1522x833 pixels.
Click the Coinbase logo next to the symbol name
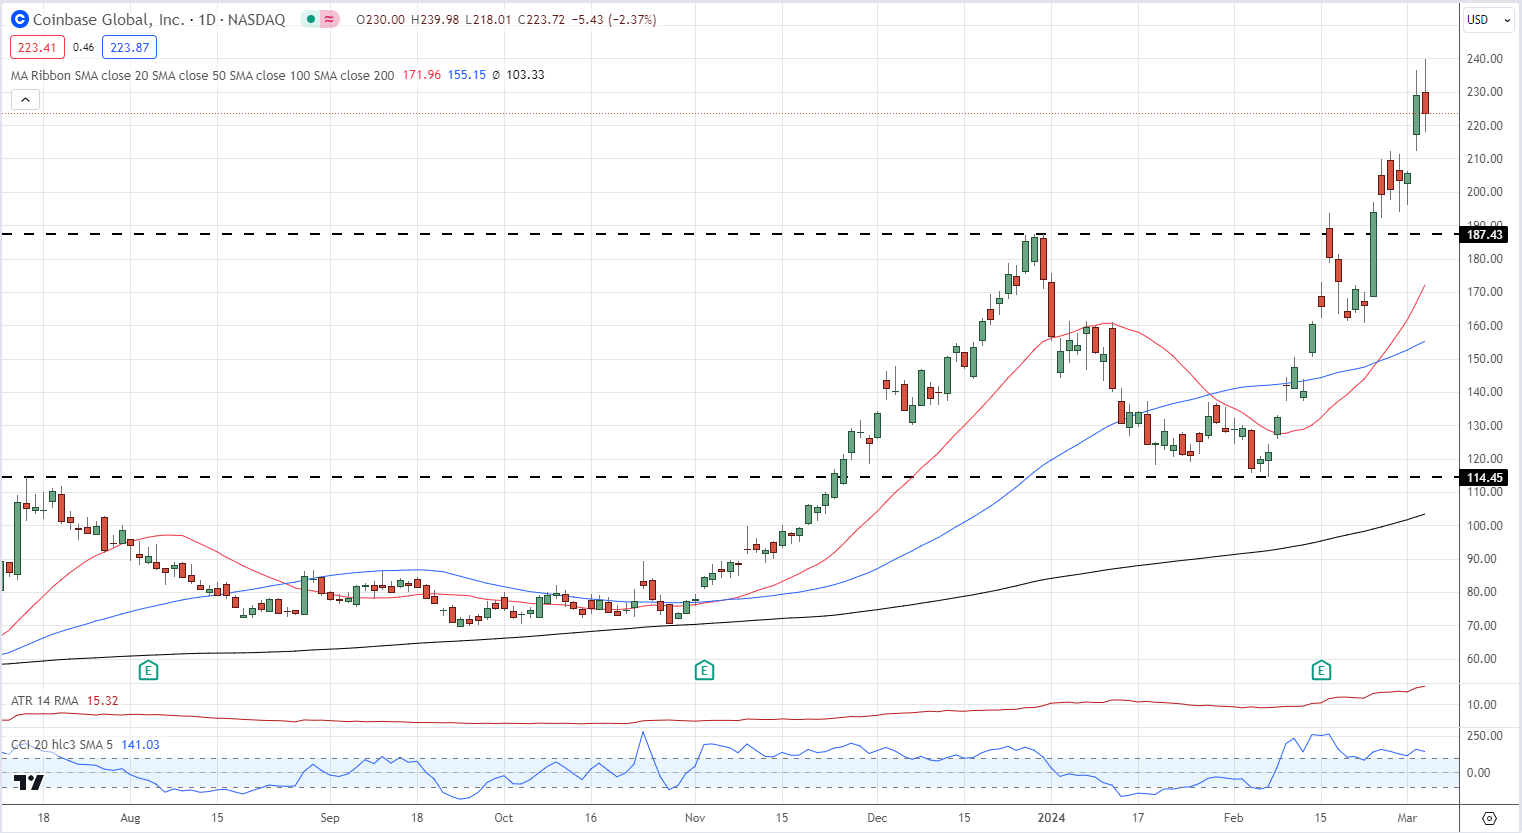19,19
